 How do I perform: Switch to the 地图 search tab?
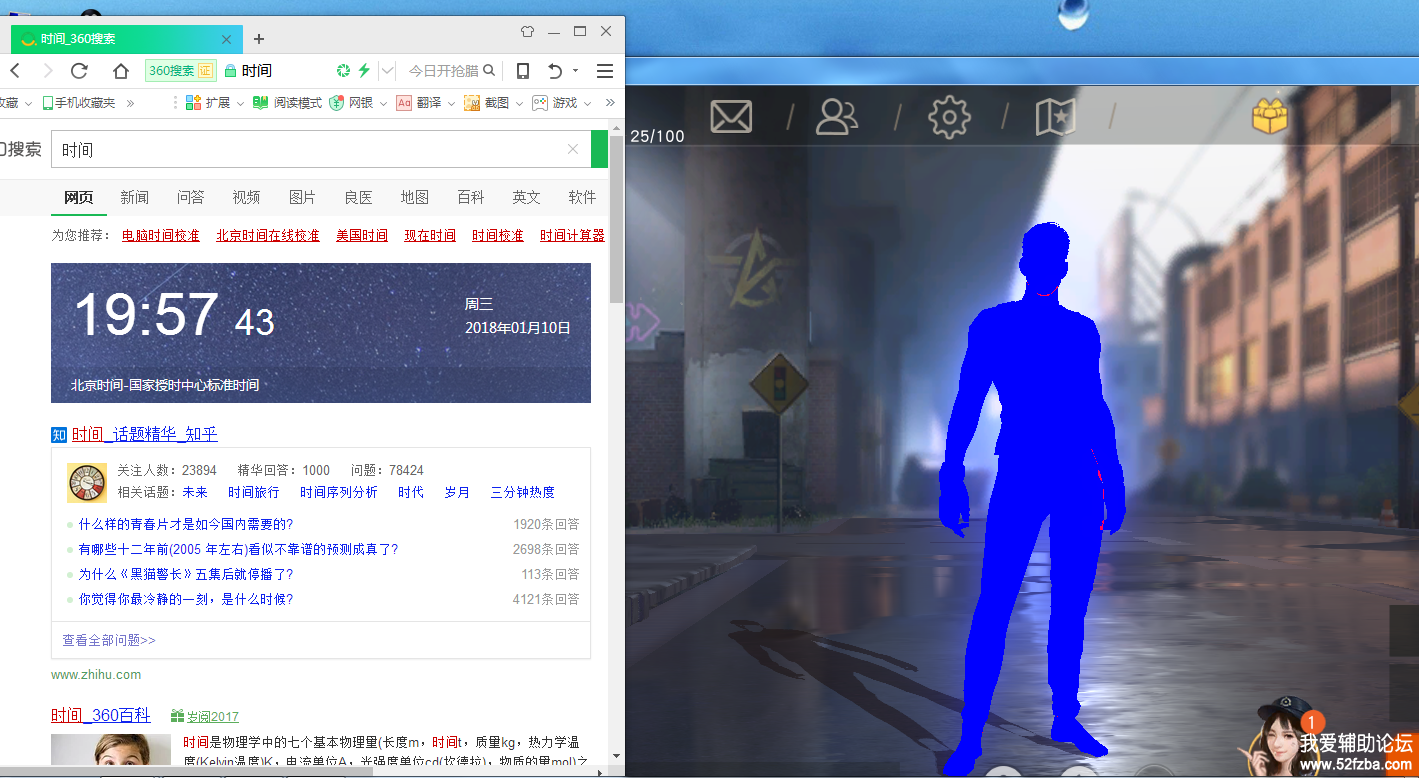(414, 197)
